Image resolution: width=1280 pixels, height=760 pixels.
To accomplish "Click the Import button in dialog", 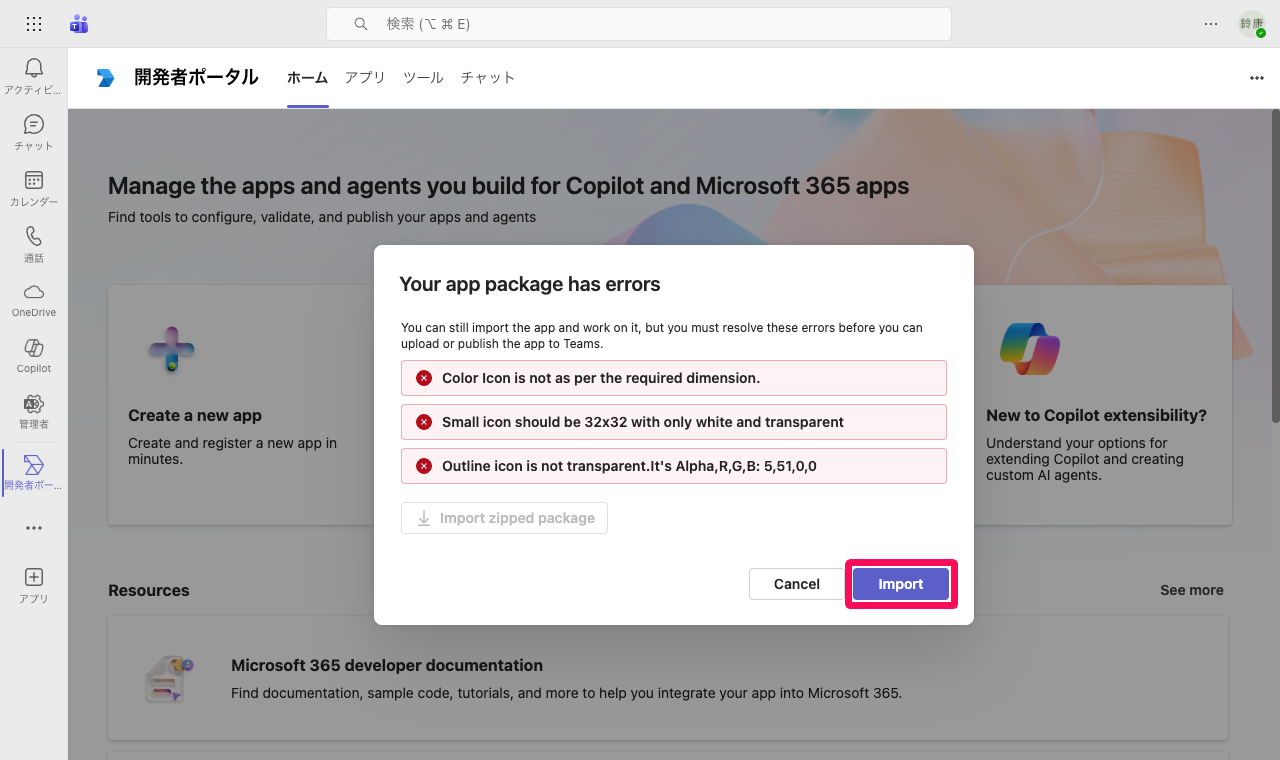I will [901, 584].
